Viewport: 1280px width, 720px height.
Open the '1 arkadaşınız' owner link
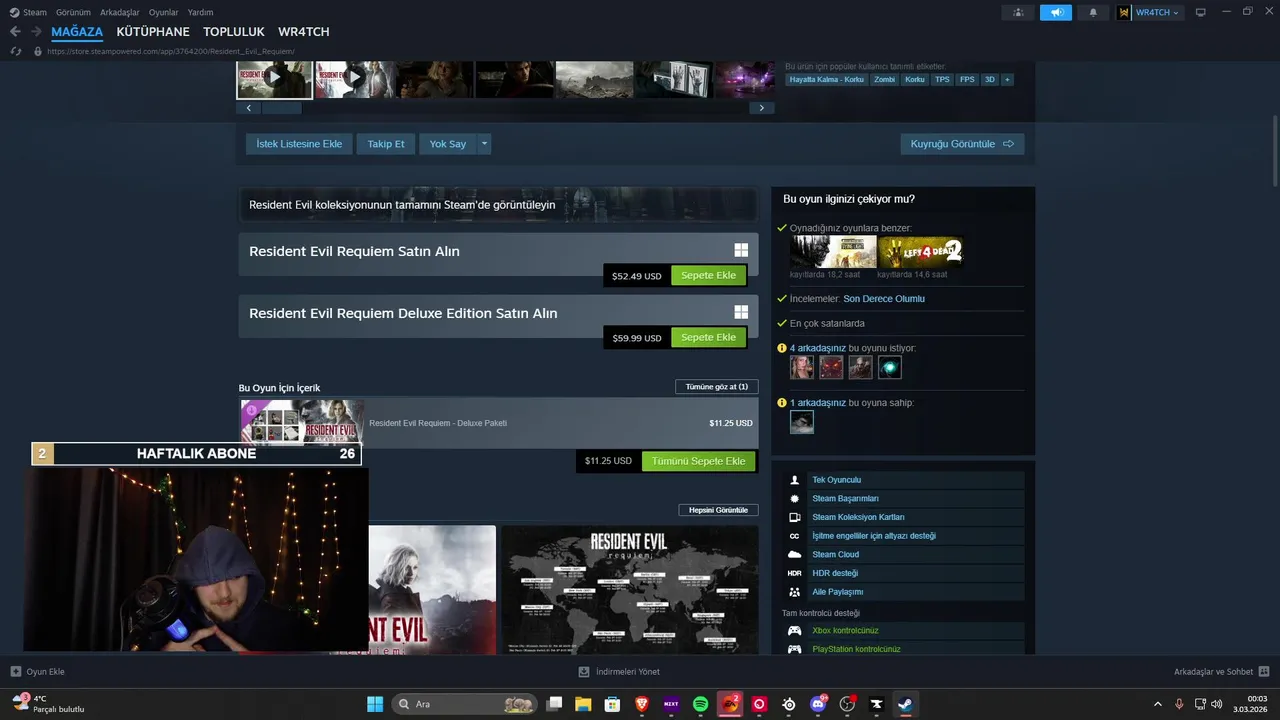818,403
